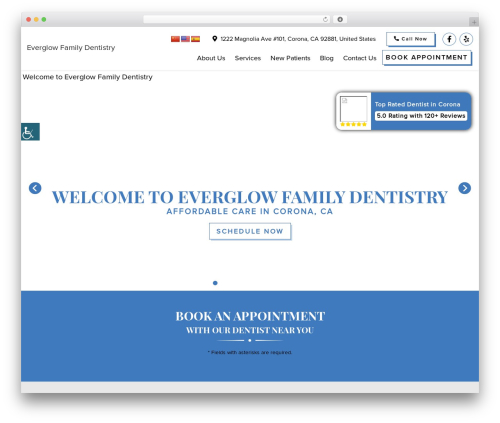The height and width of the screenshot is (423, 500).
Task: Select the slider pagination dot
Action: pos(215,283)
